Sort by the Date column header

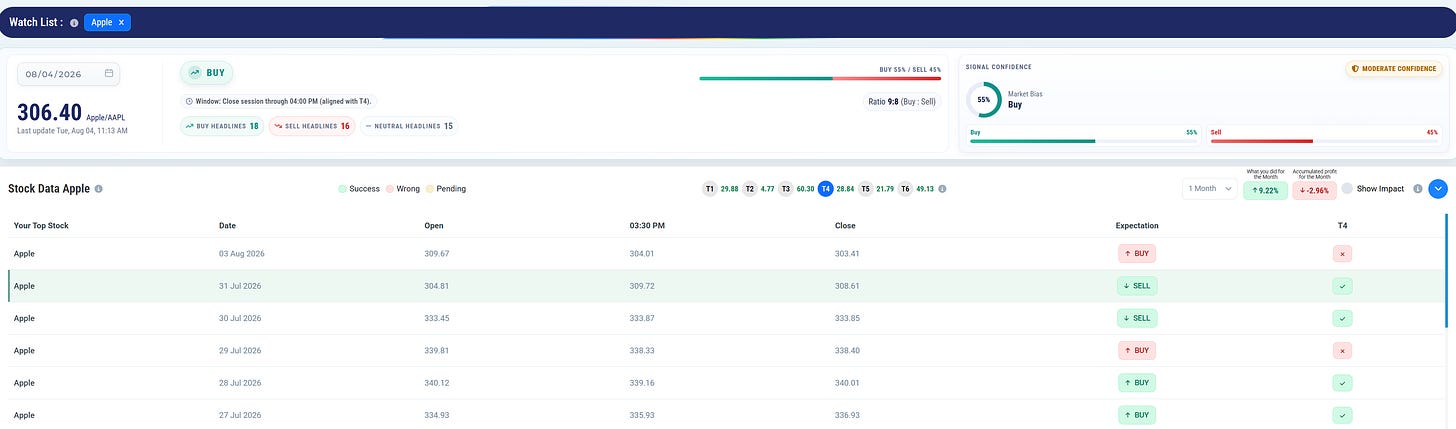click(227, 226)
